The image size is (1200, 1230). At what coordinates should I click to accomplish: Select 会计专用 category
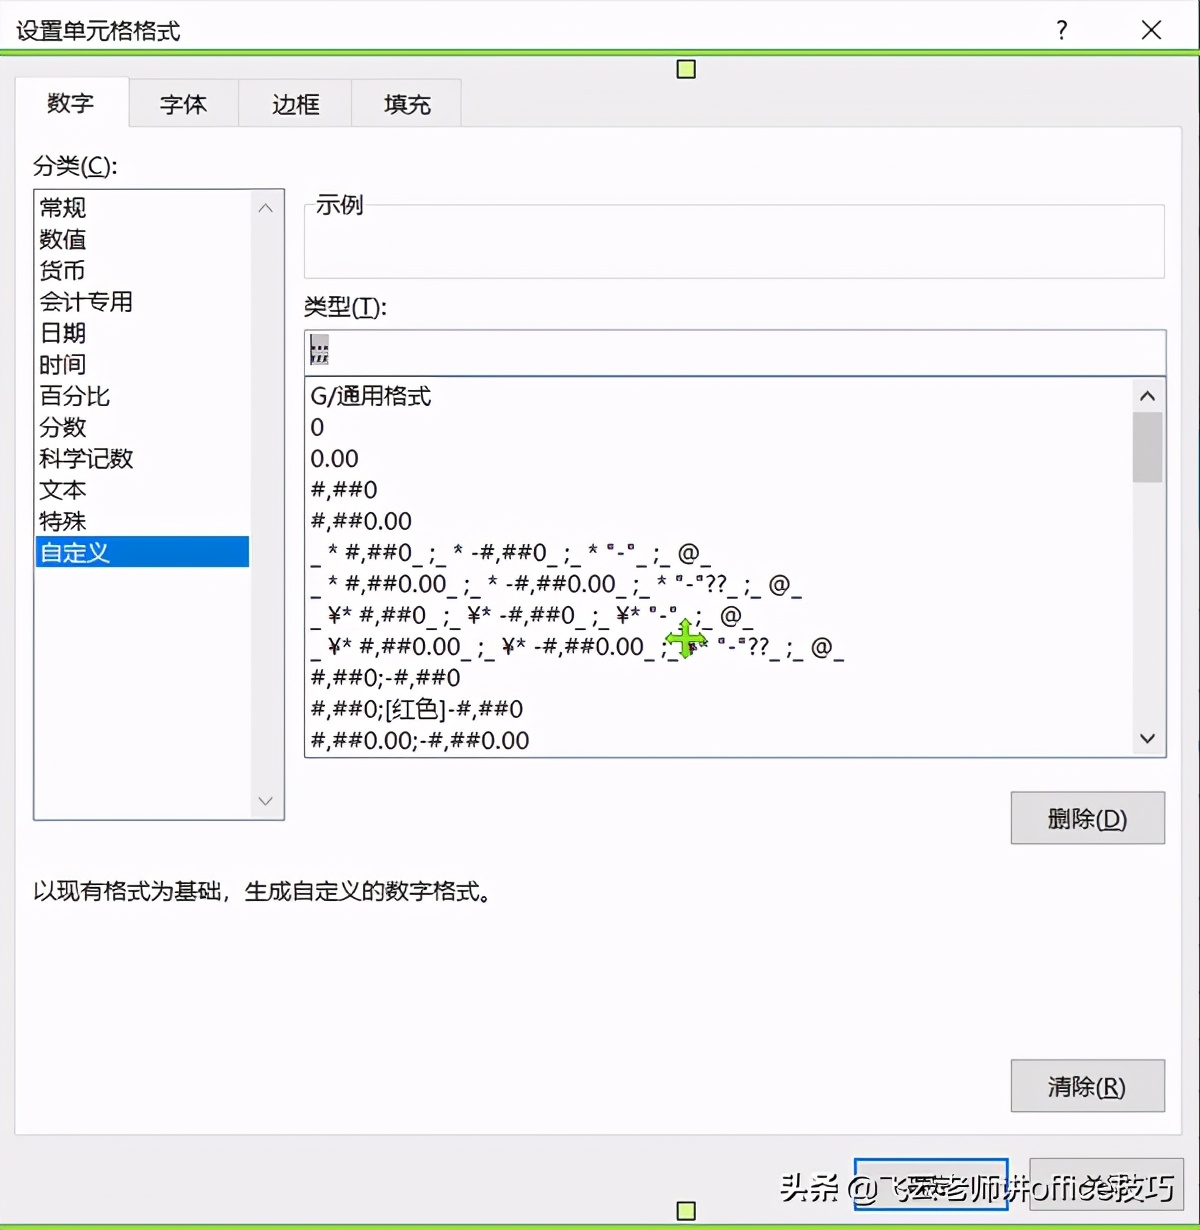click(86, 301)
